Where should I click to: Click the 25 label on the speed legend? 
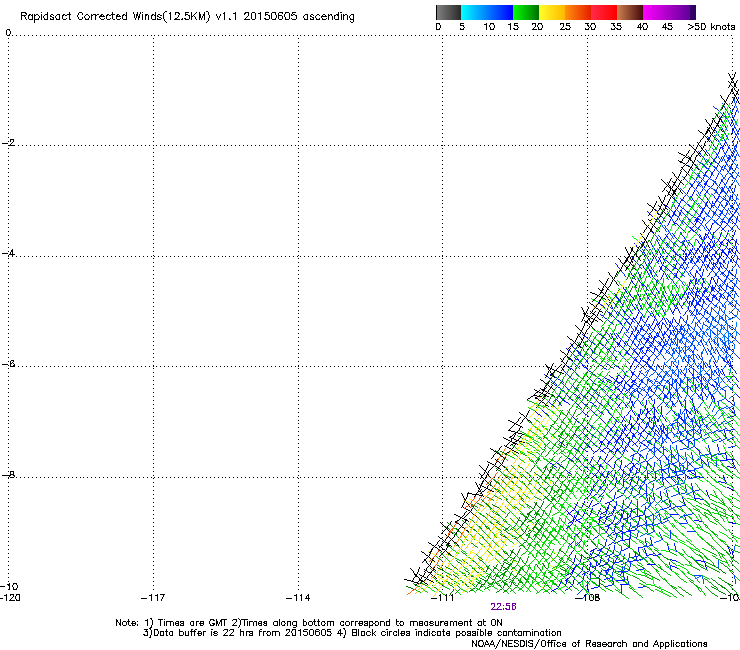[565, 27]
